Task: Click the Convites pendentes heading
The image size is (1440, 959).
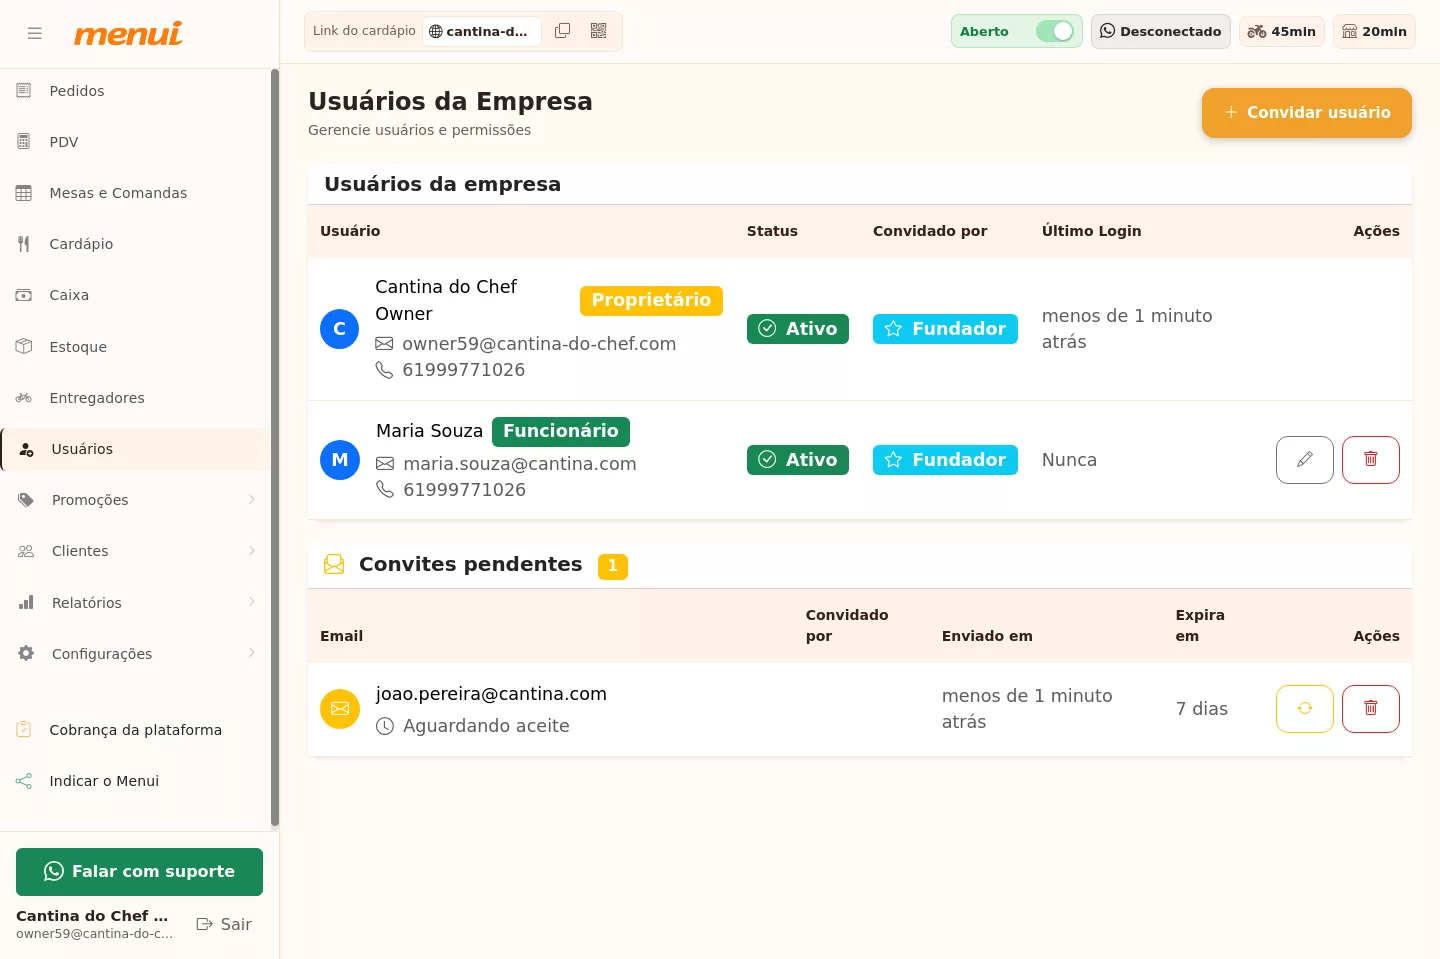Action: tap(470, 564)
